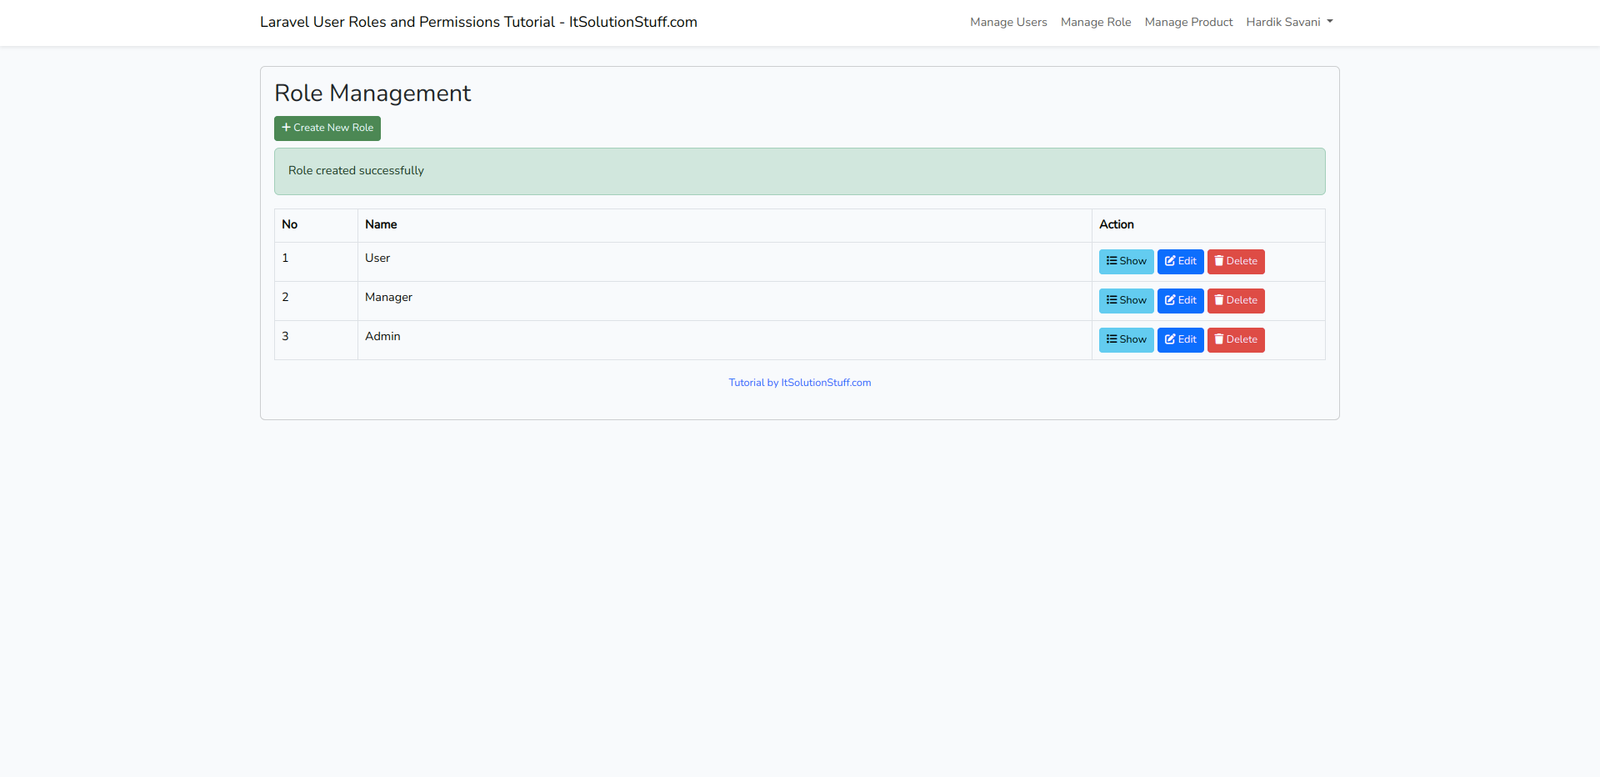Go to Manage Users in navbar
1600x777 pixels.
pos(1008,22)
